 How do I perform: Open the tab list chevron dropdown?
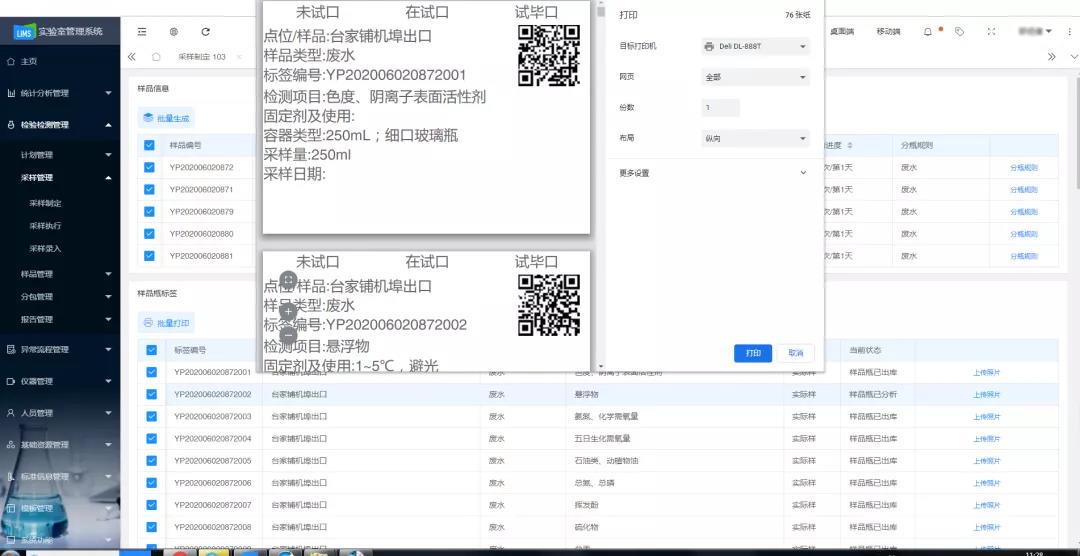point(1074,56)
